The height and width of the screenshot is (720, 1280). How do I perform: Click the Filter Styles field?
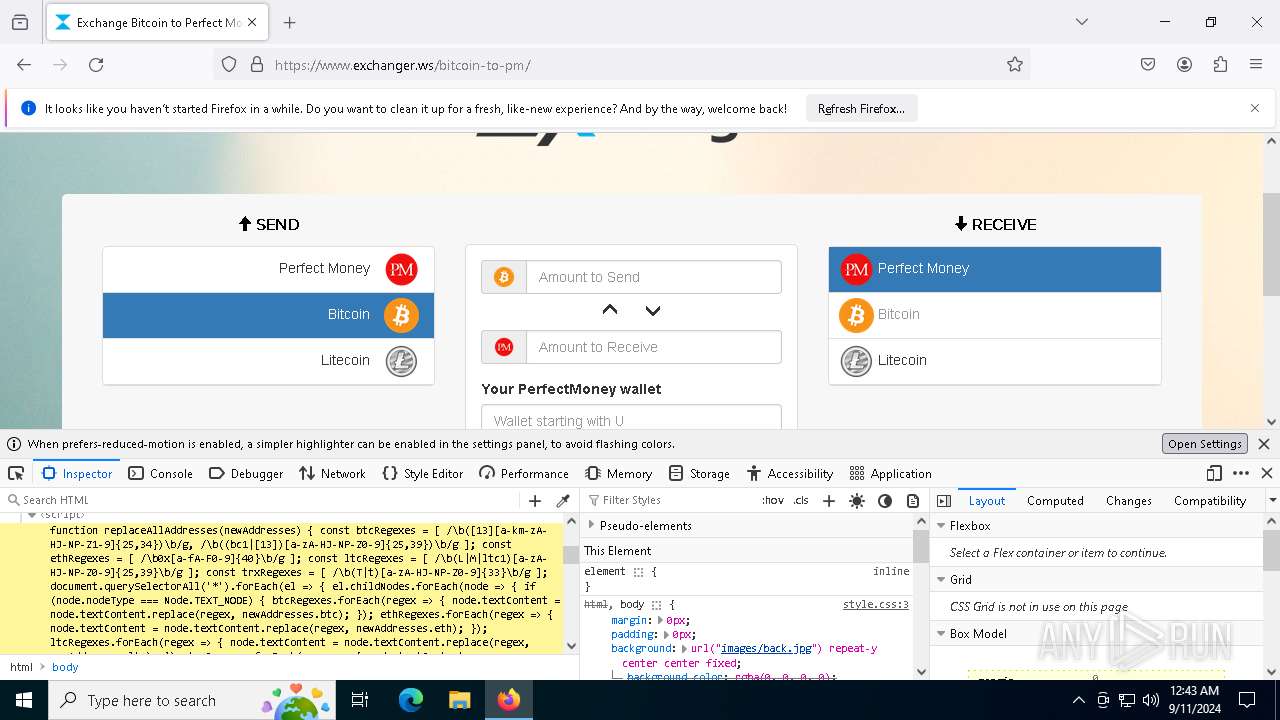(670, 500)
